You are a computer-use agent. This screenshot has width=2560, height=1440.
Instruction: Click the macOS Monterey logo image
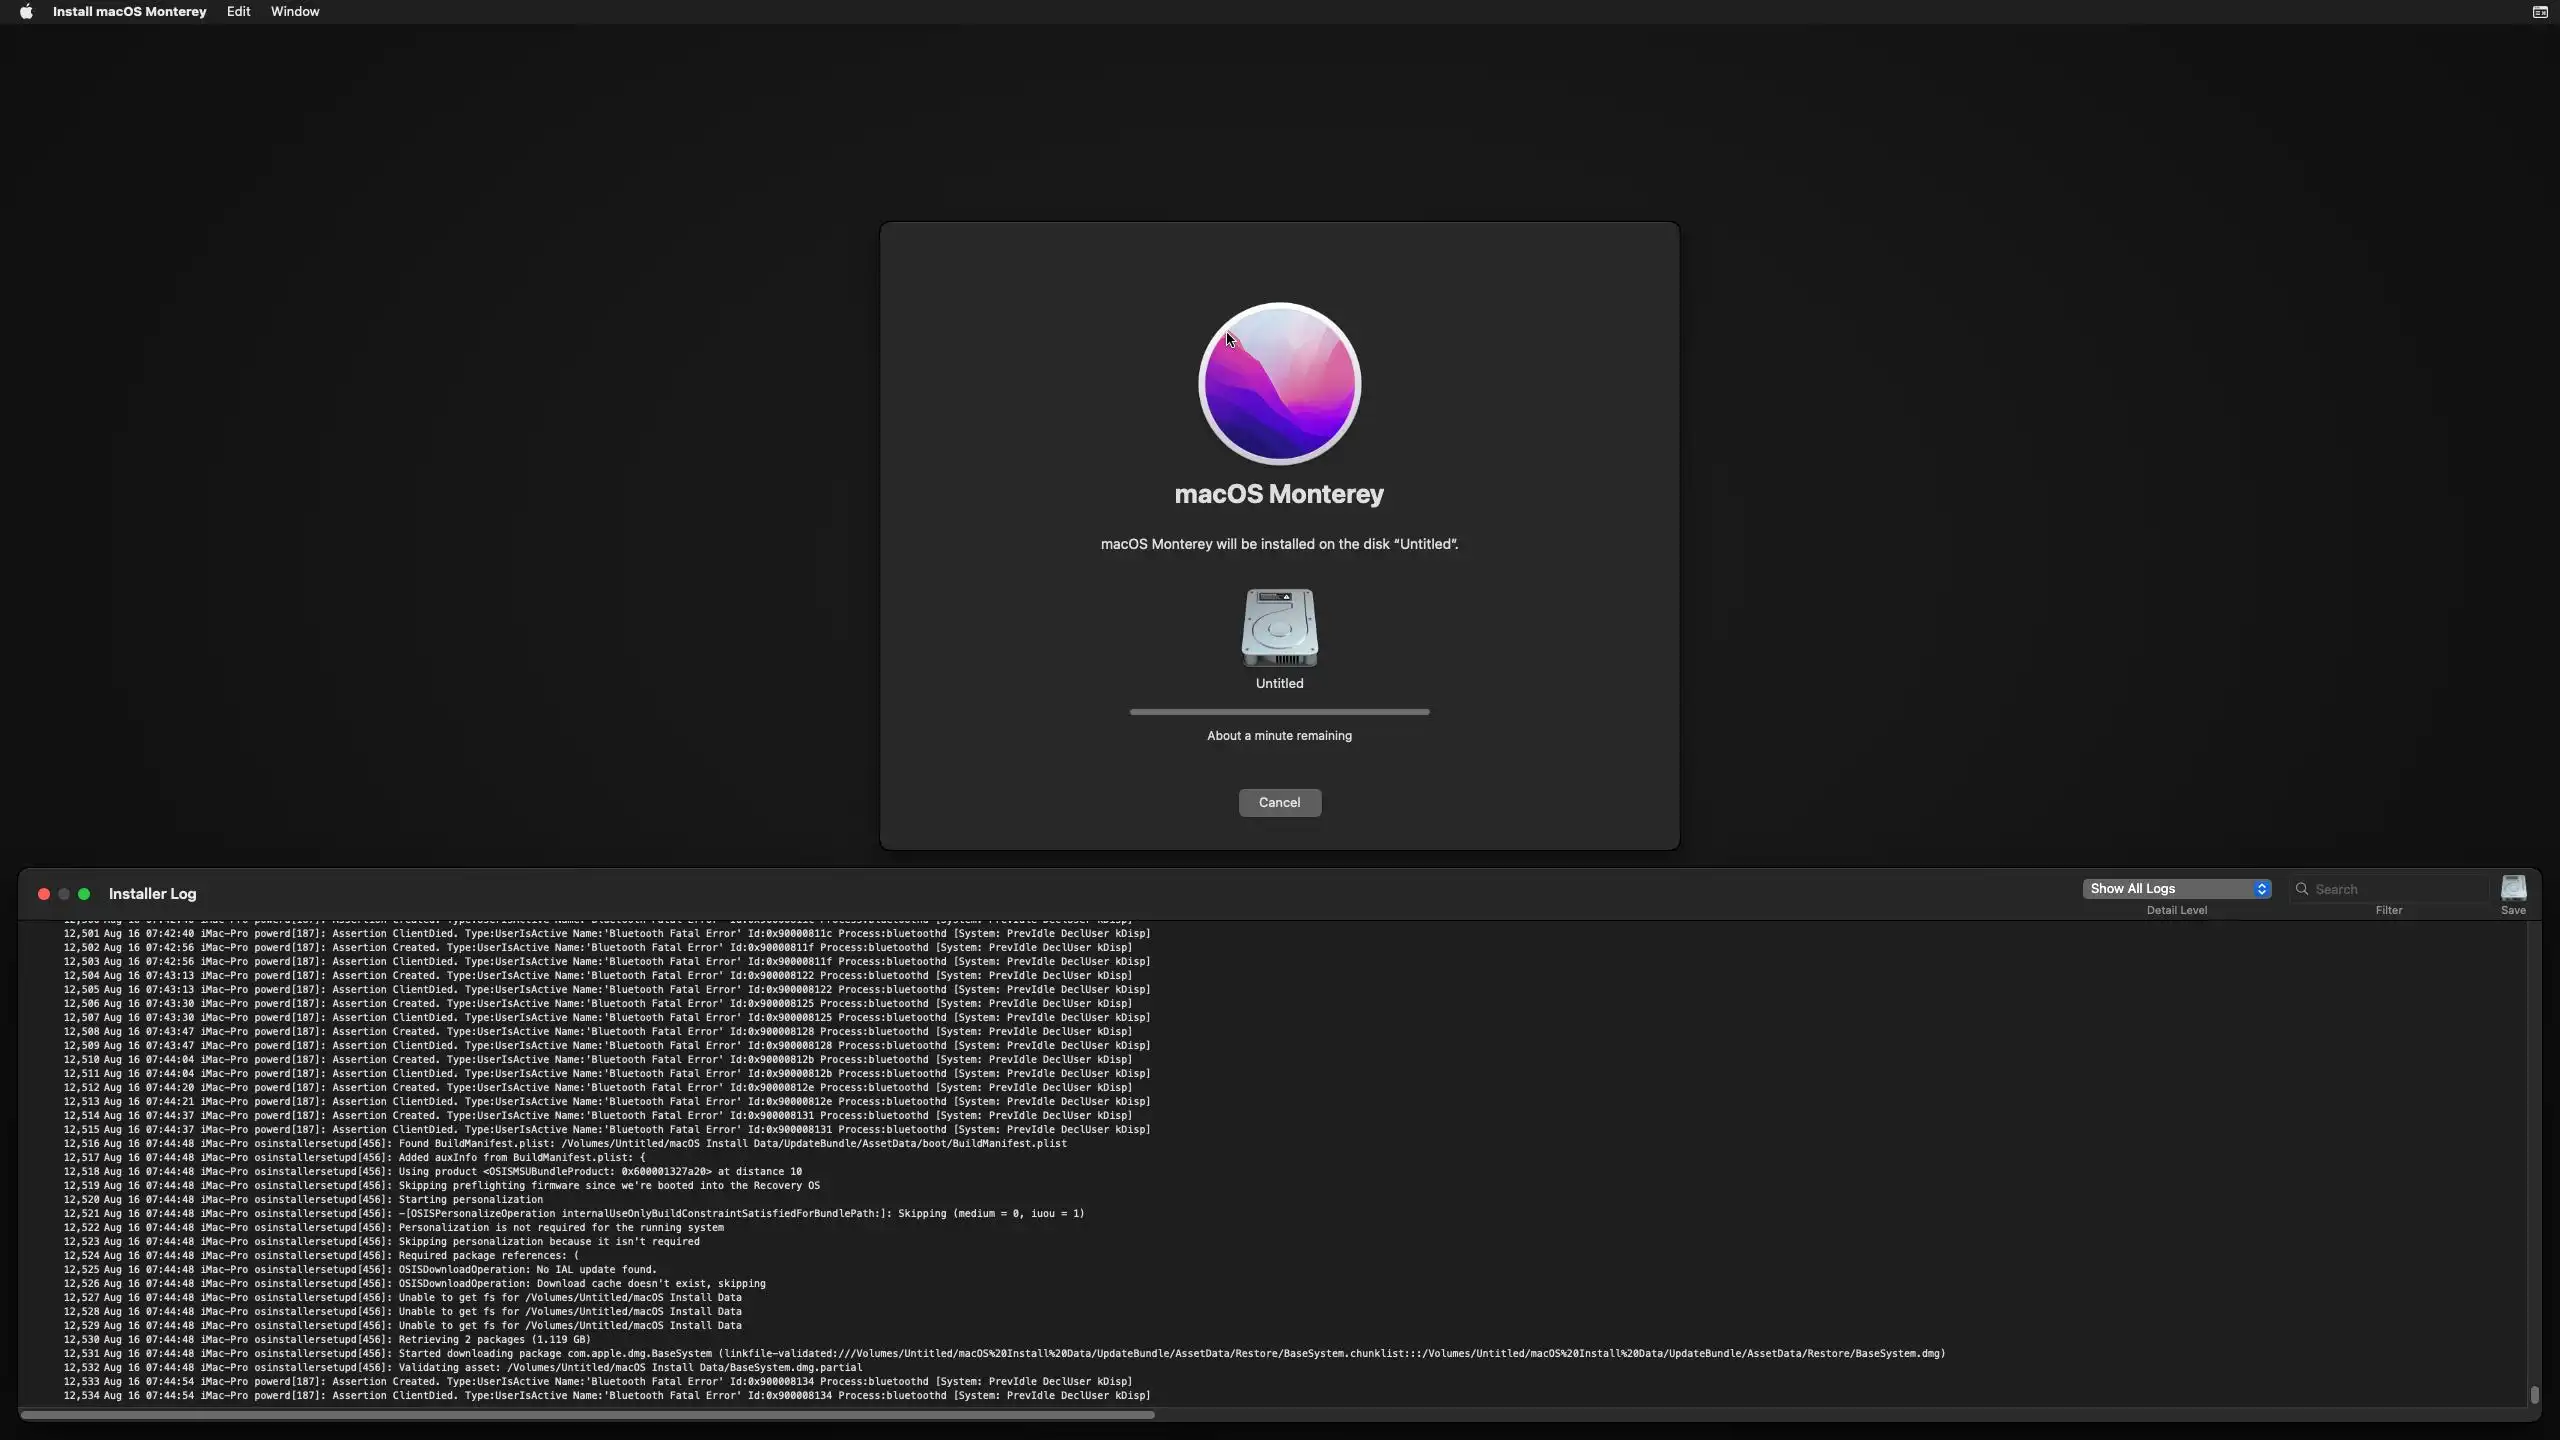(x=1279, y=384)
